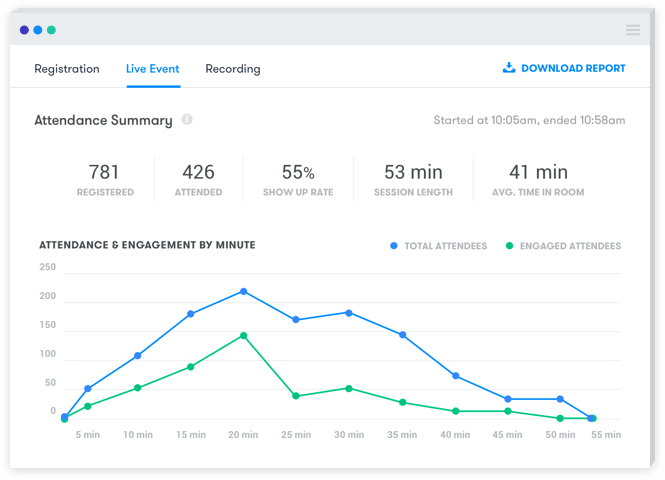Screen dimensions: 665x480
Task: Click the download arrow icon
Action: coord(508,68)
